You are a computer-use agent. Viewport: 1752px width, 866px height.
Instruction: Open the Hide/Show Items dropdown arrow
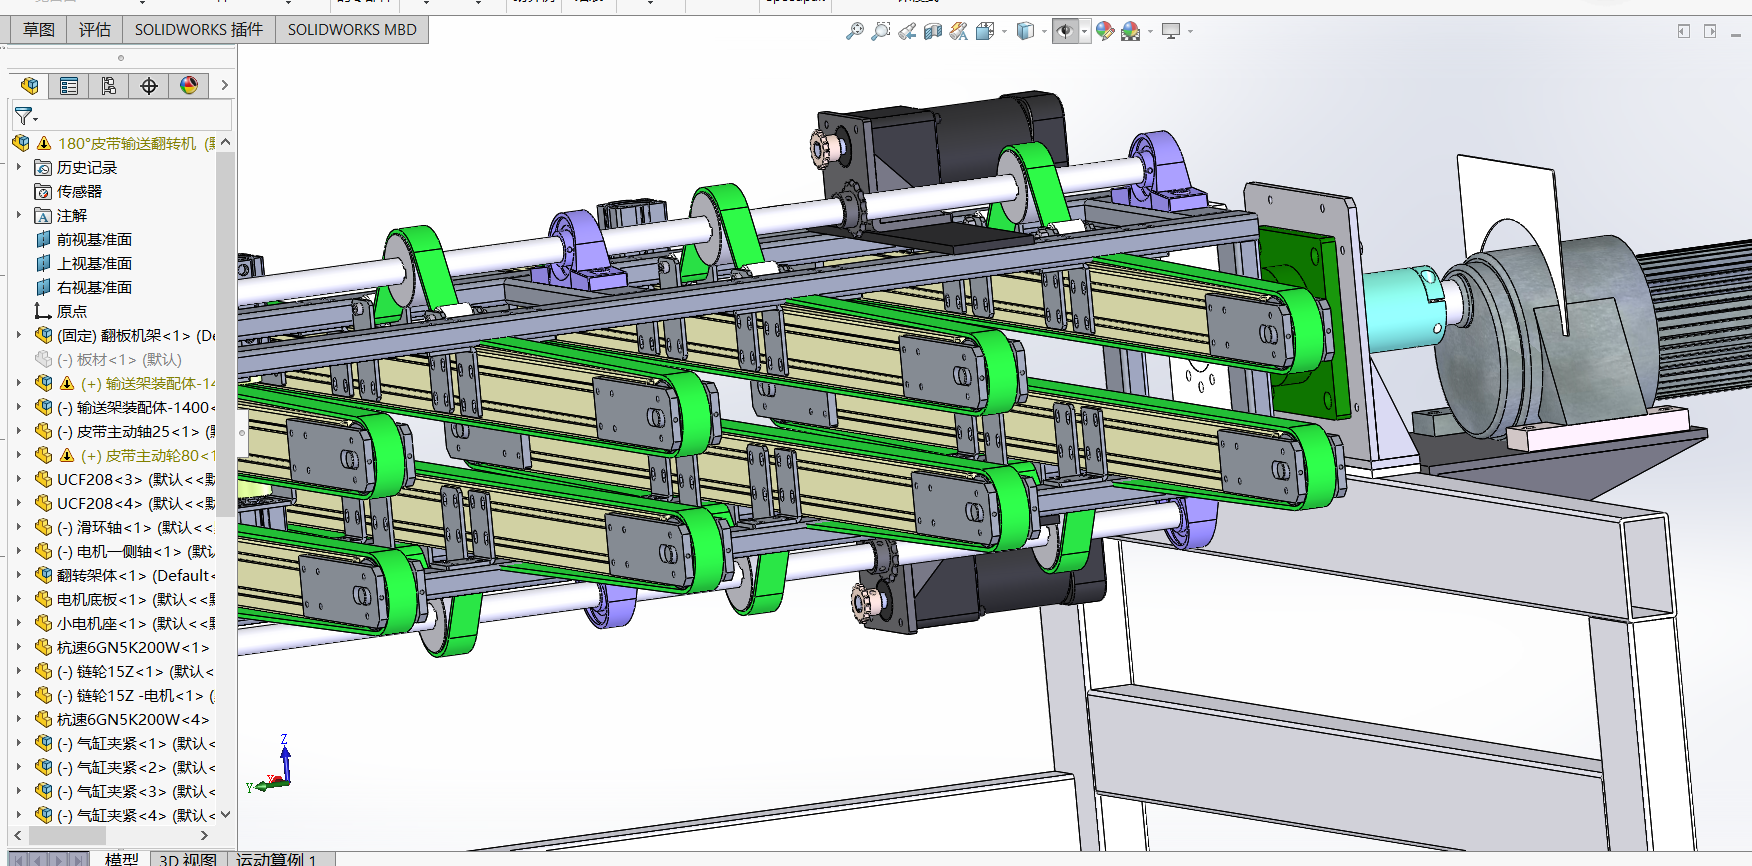click(1084, 31)
